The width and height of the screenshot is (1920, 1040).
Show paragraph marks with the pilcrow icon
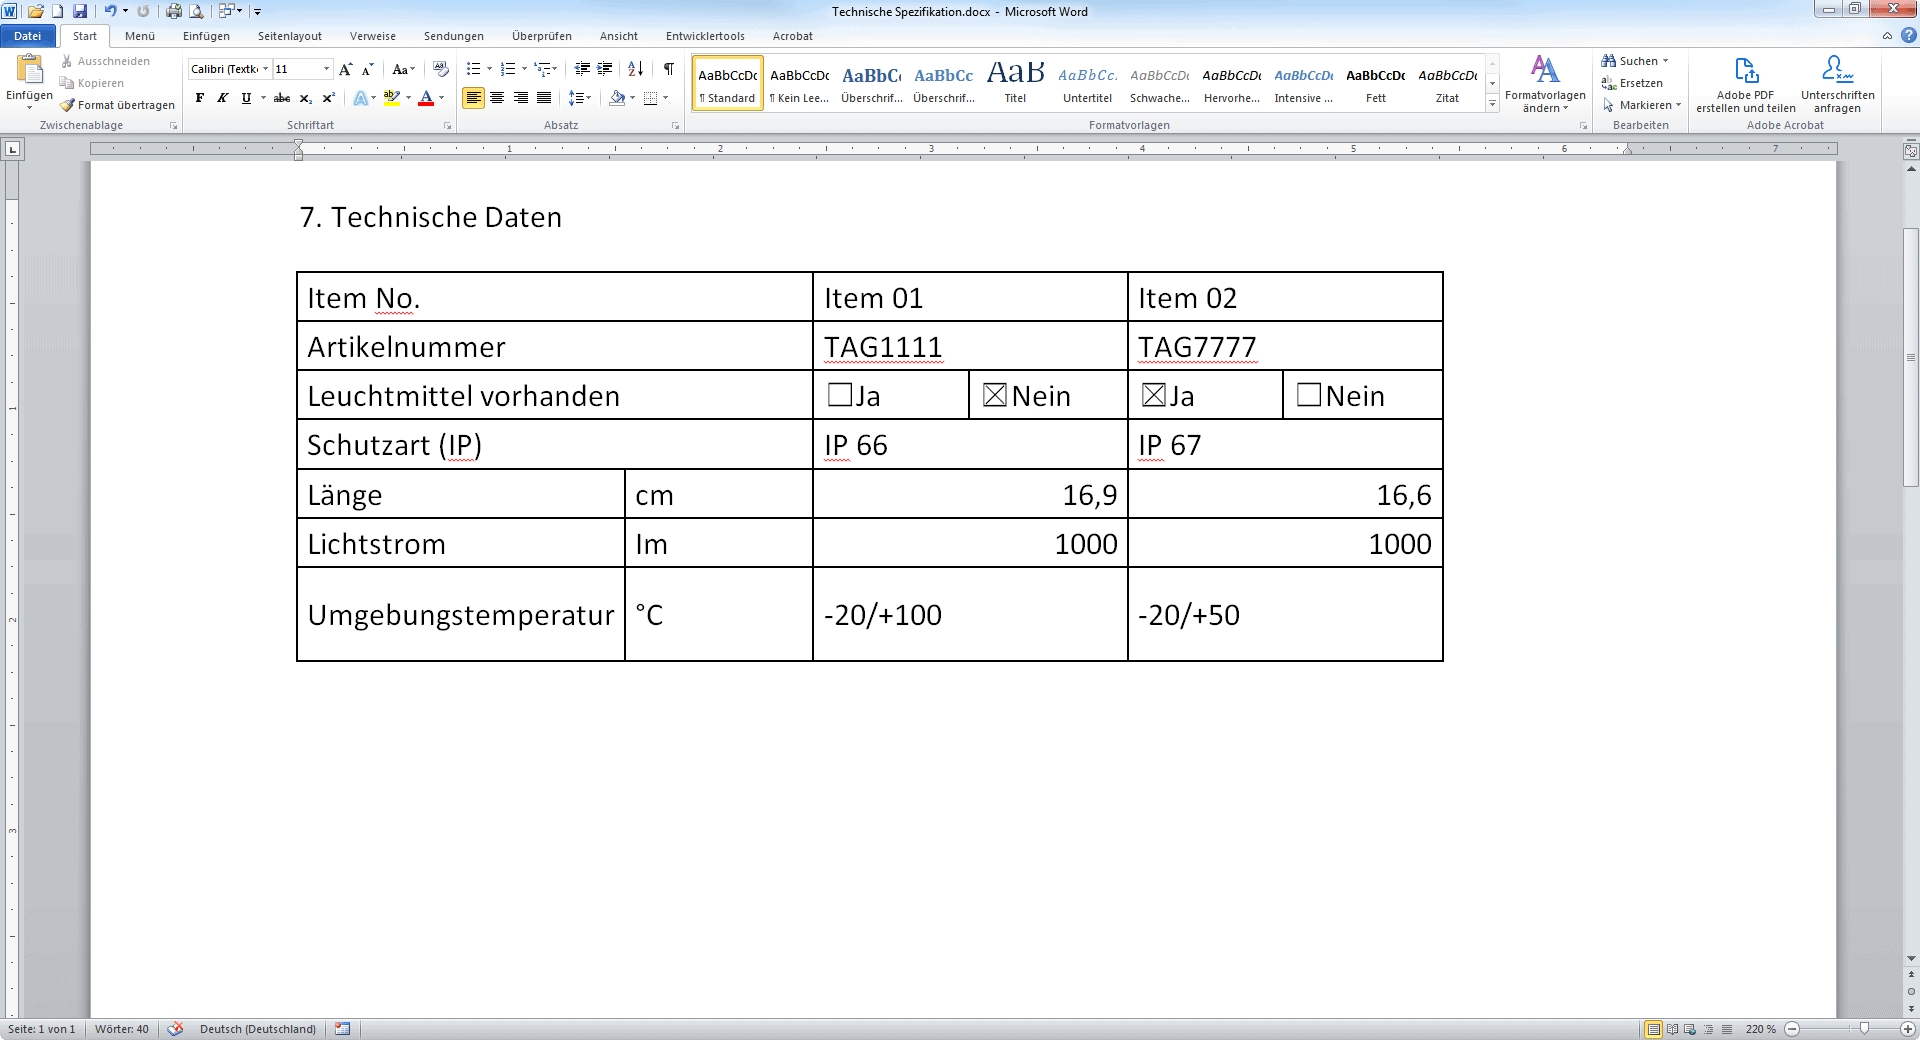coord(668,69)
